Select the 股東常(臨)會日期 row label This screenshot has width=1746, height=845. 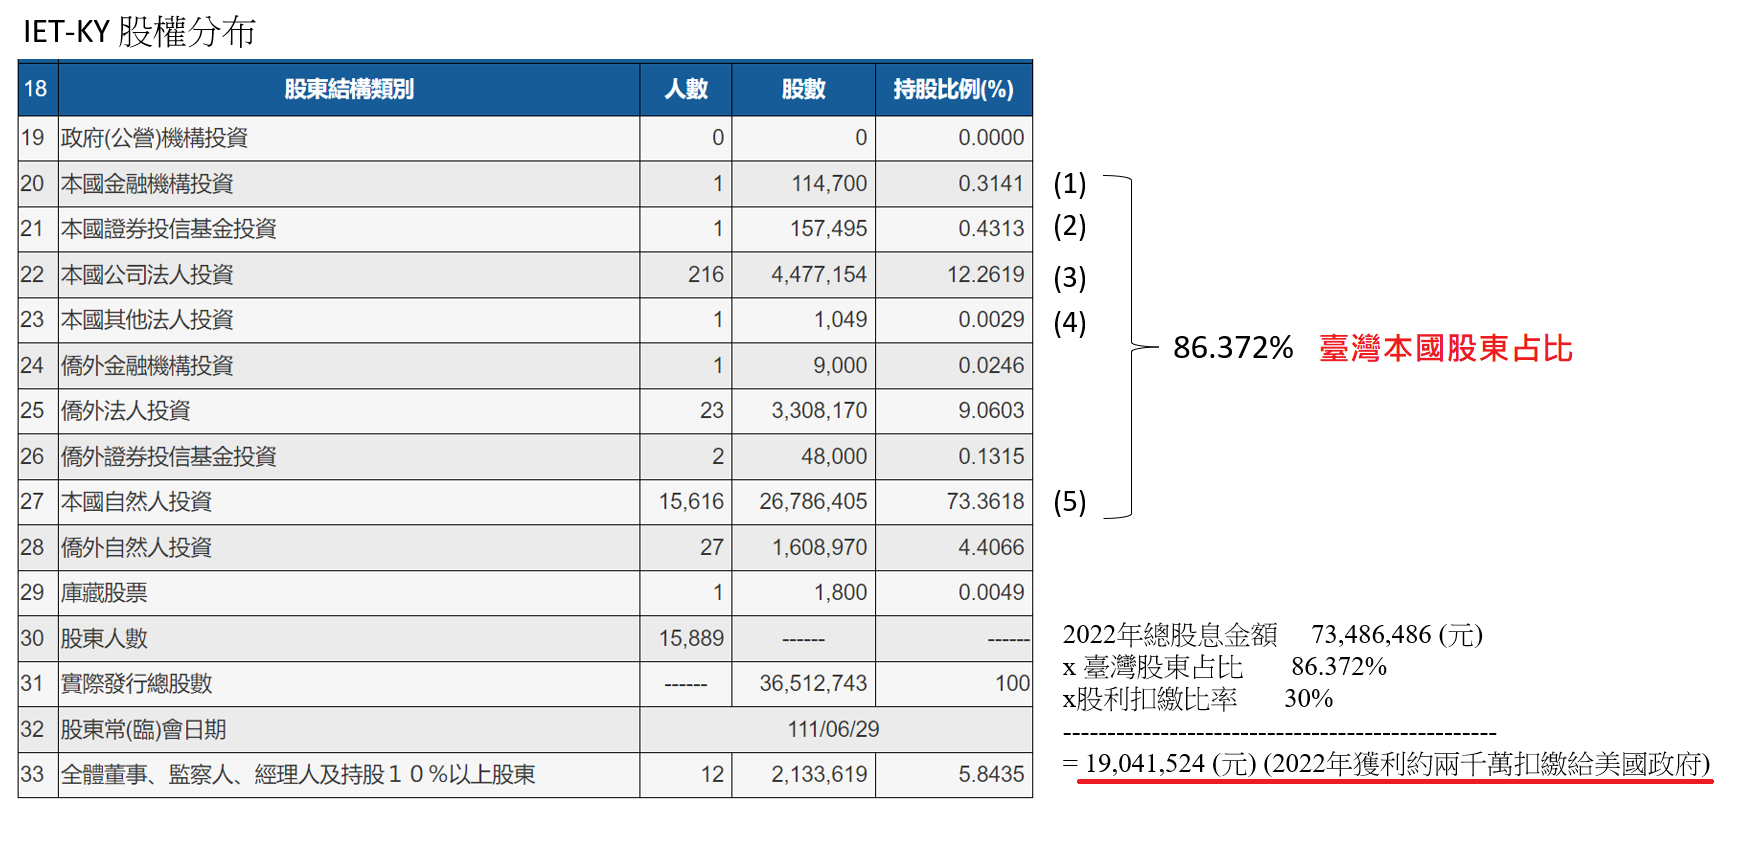point(143,730)
